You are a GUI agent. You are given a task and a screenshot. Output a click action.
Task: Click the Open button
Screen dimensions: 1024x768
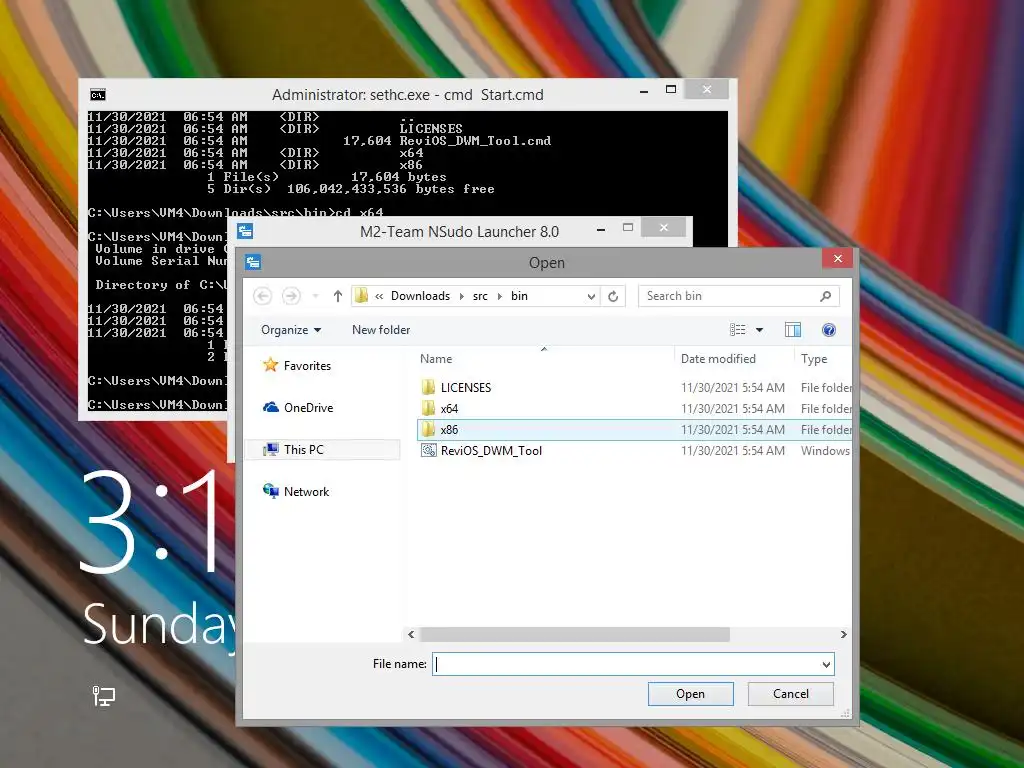click(690, 694)
